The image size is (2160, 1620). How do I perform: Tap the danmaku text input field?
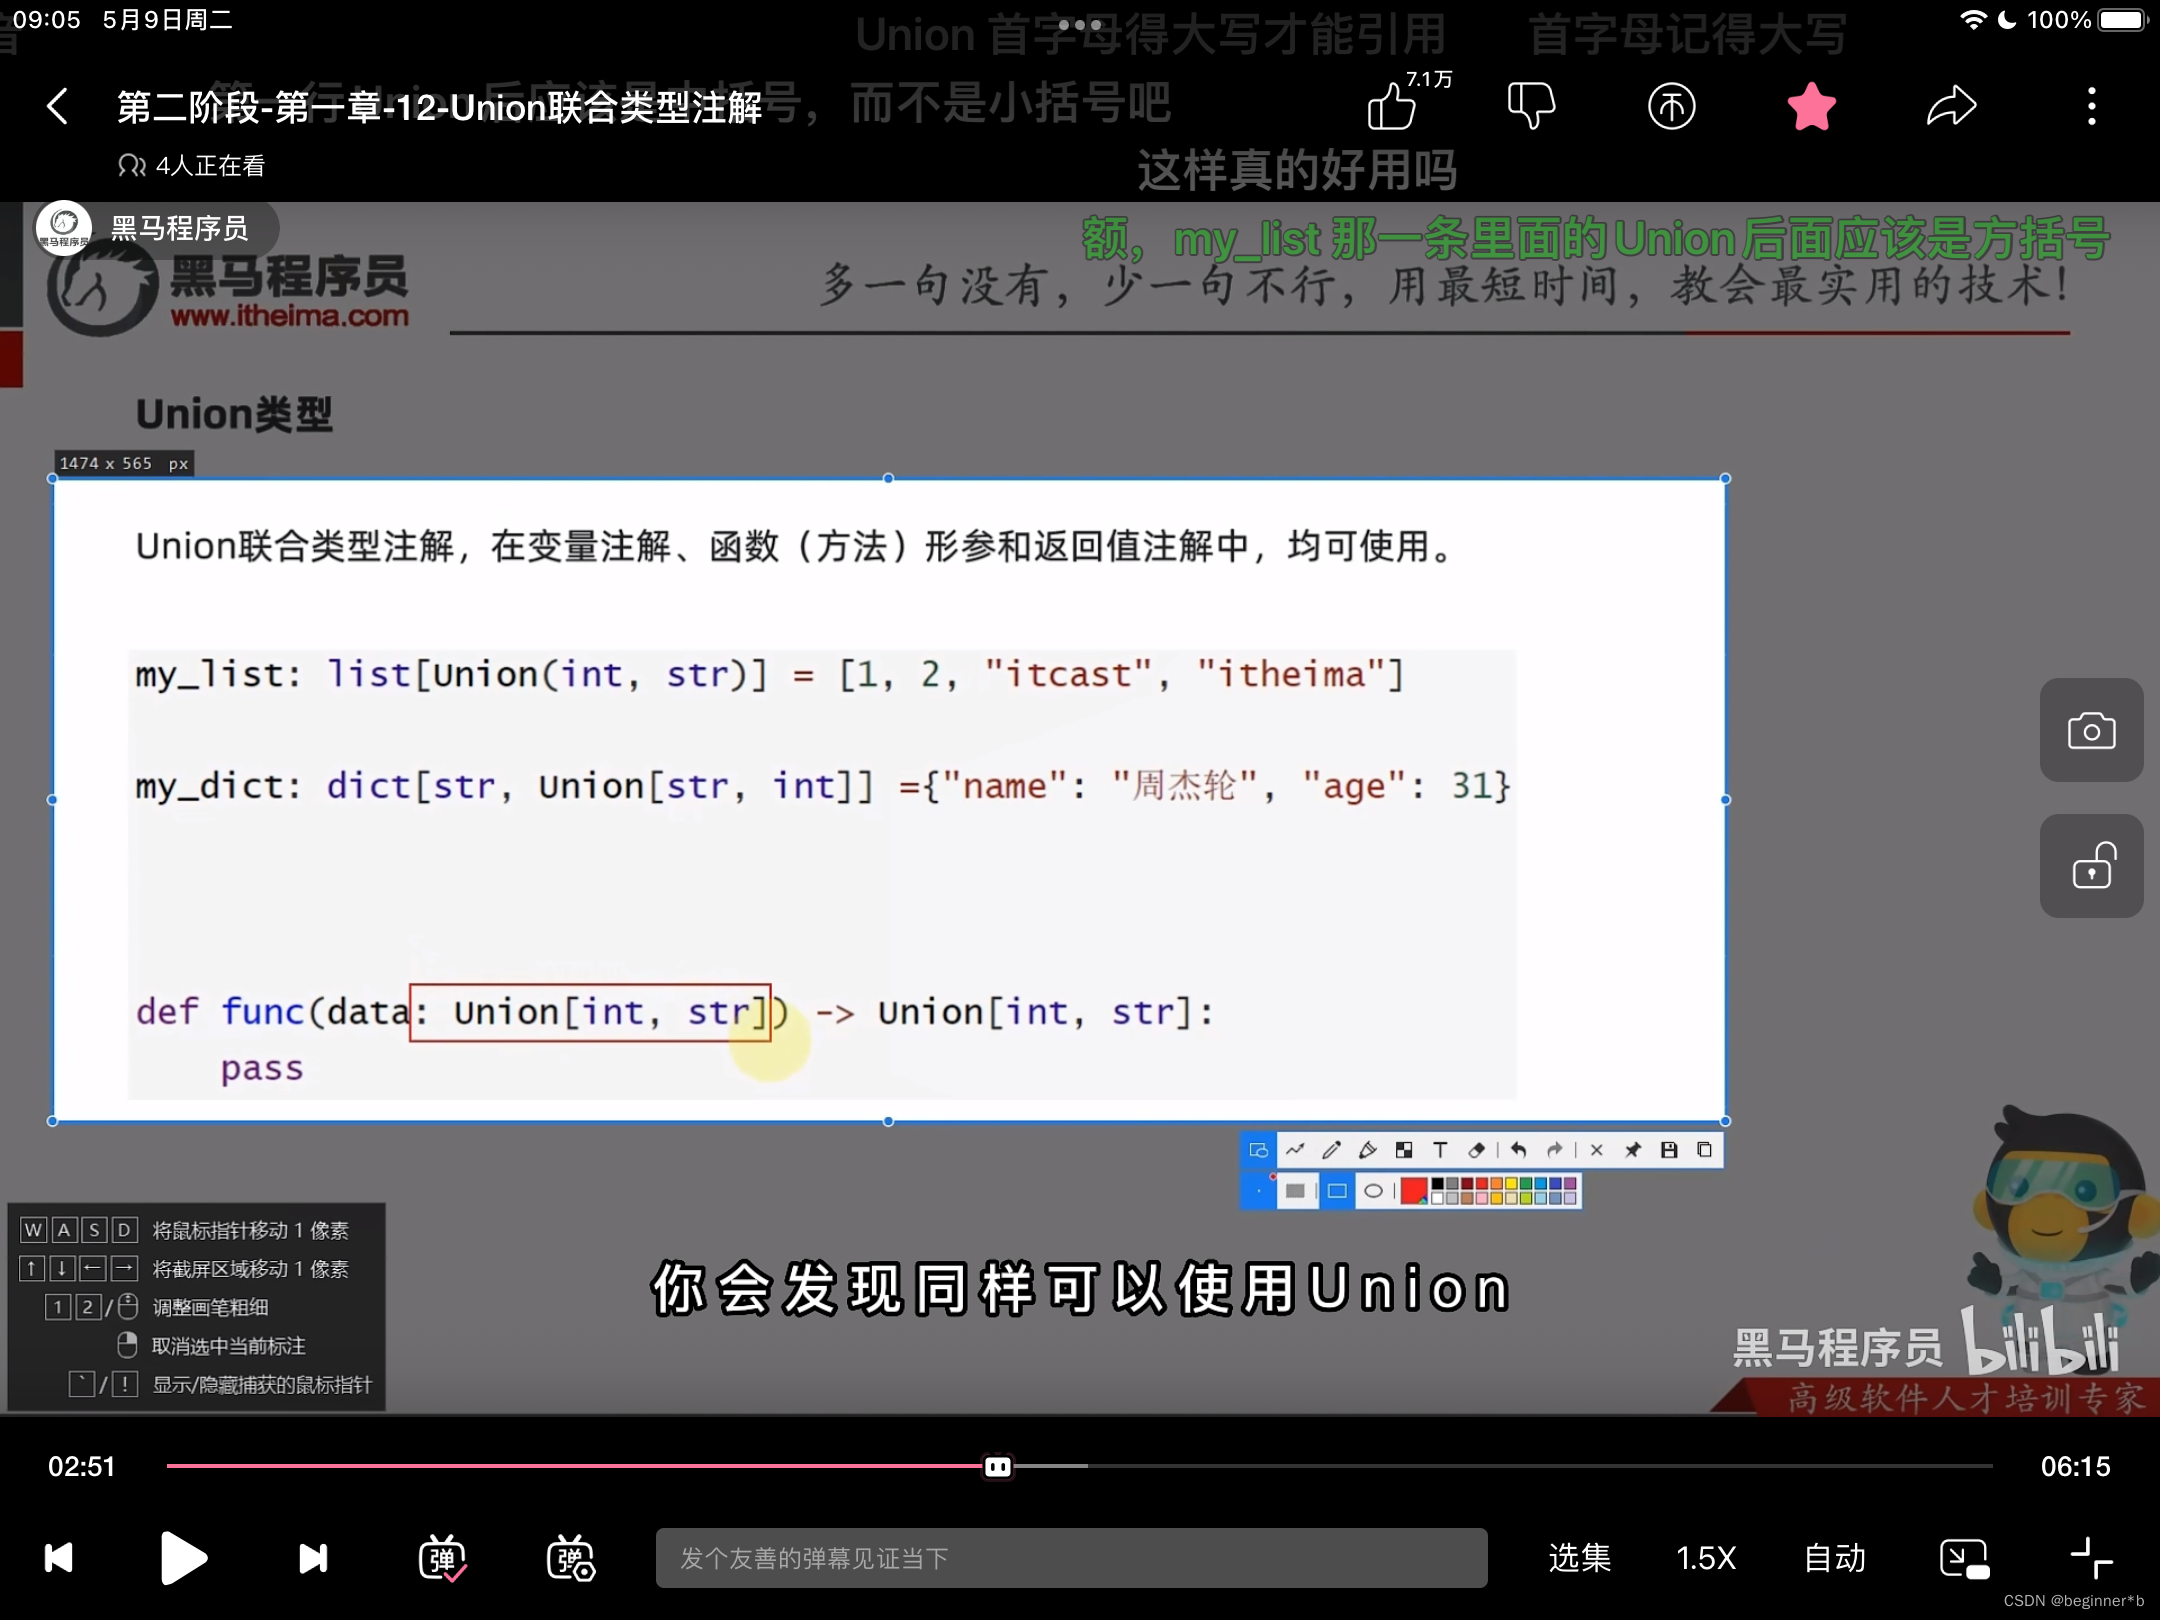pos(1070,1558)
